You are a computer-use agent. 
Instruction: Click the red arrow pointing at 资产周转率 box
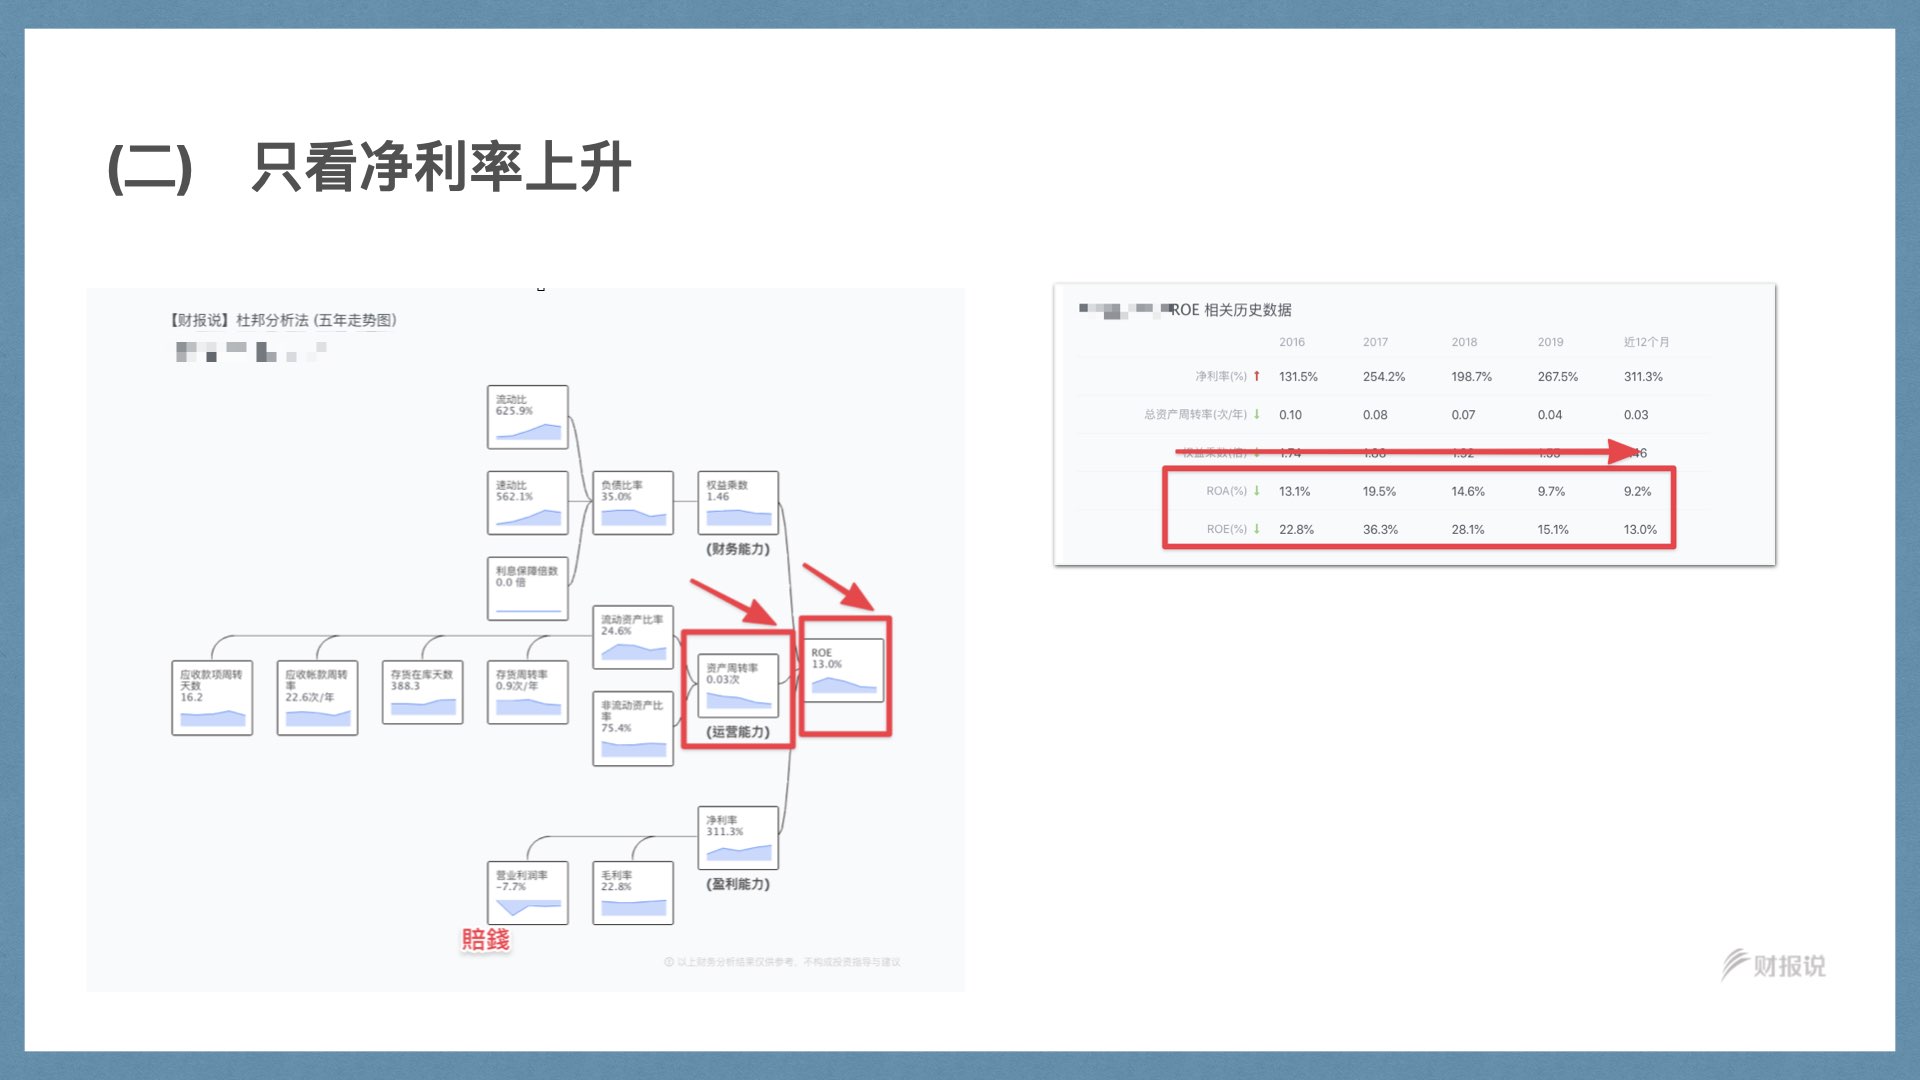click(732, 602)
